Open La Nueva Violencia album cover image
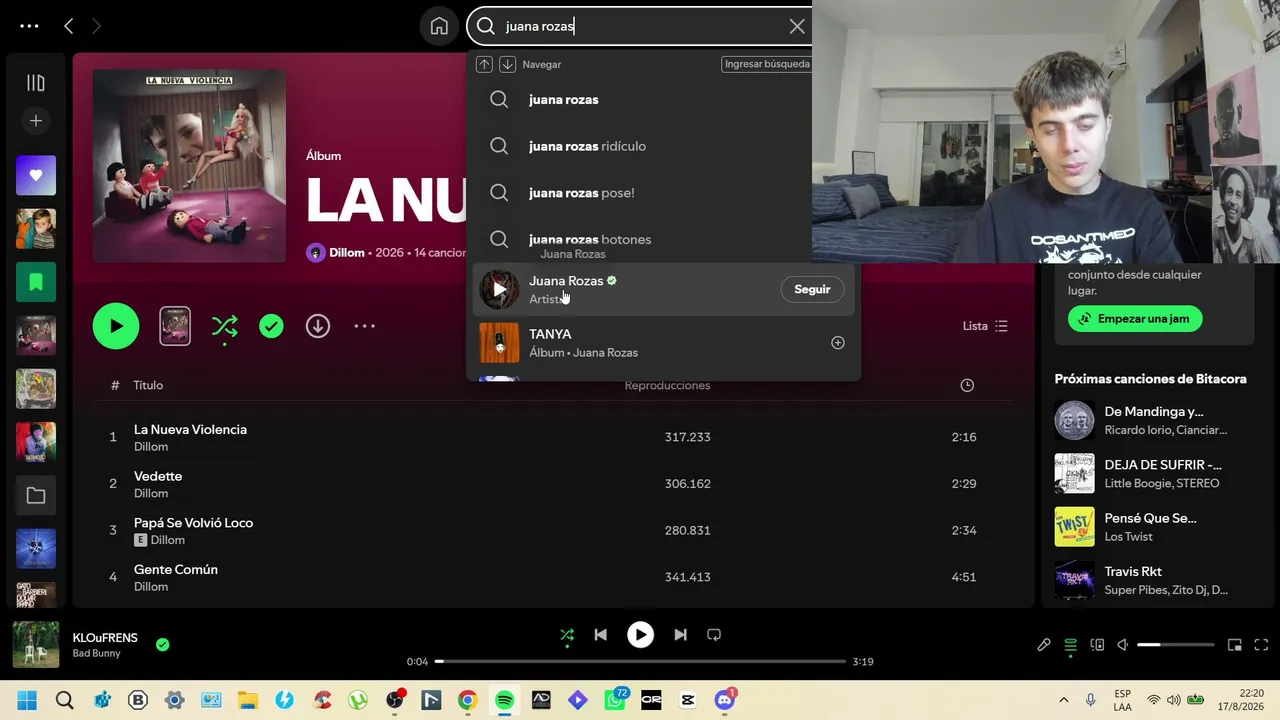This screenshot has height=720, width=1280. pyautogui.click(x=189, y=166)
